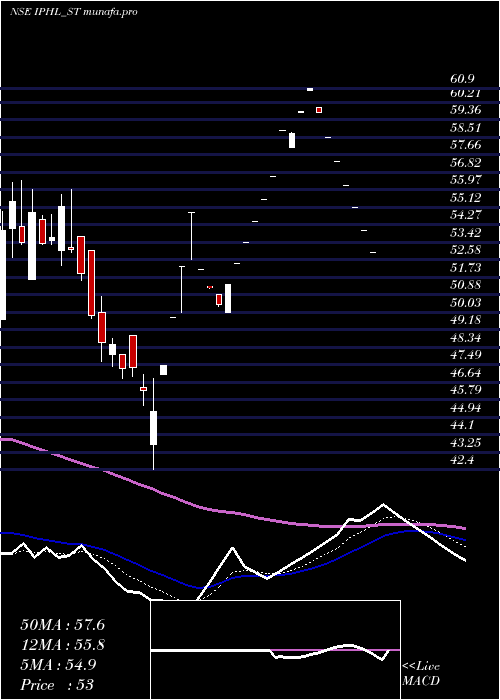Click the 45.79 price level label
The width and height of the screenshot is (500, 700).
tap(465, 390)
